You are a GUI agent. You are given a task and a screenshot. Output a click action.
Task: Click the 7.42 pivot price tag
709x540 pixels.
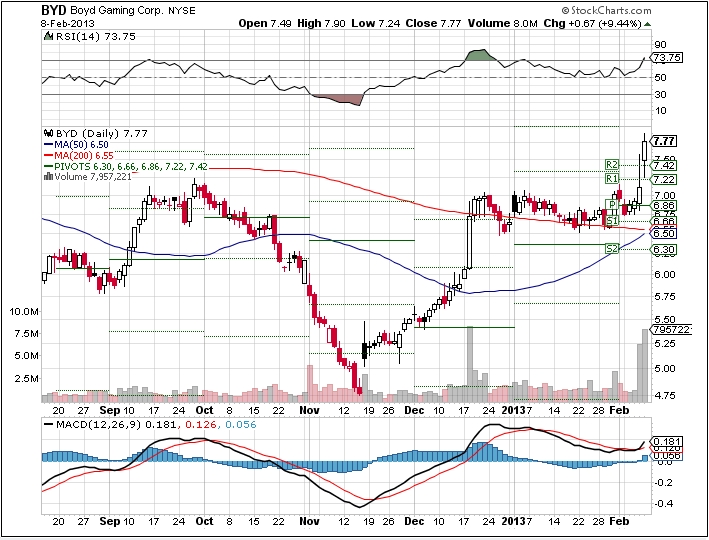[664, 166]
